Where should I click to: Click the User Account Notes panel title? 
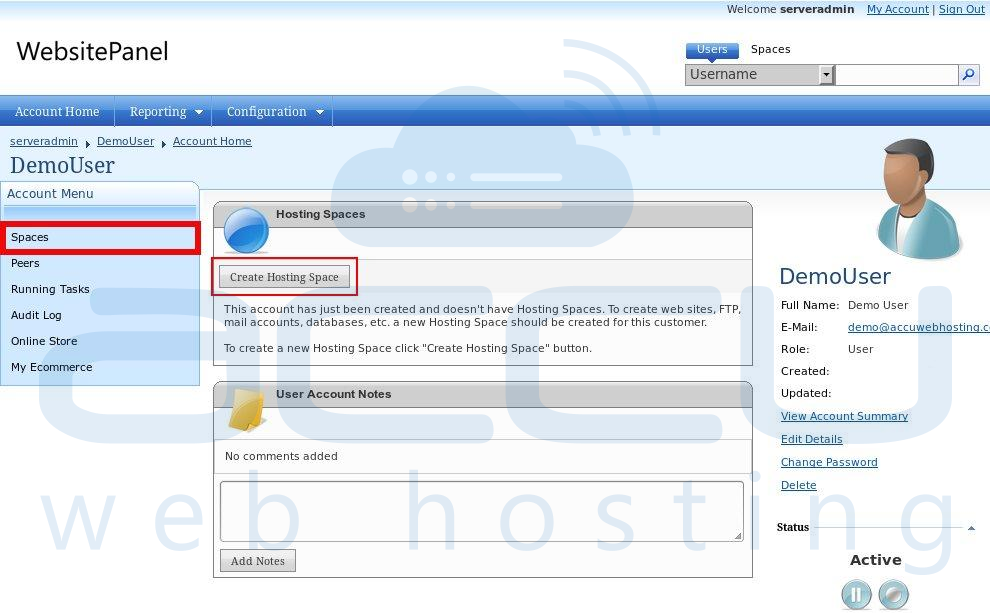[x=333, y=394]
